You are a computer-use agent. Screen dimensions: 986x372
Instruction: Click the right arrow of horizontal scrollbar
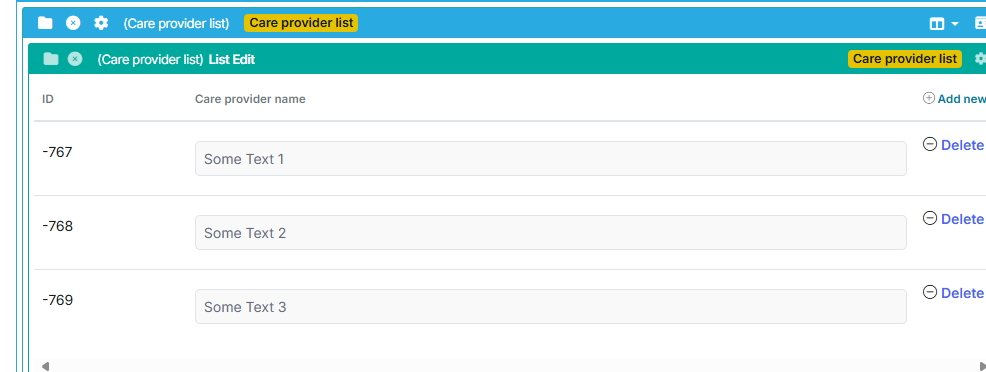(x=982, y=366)
